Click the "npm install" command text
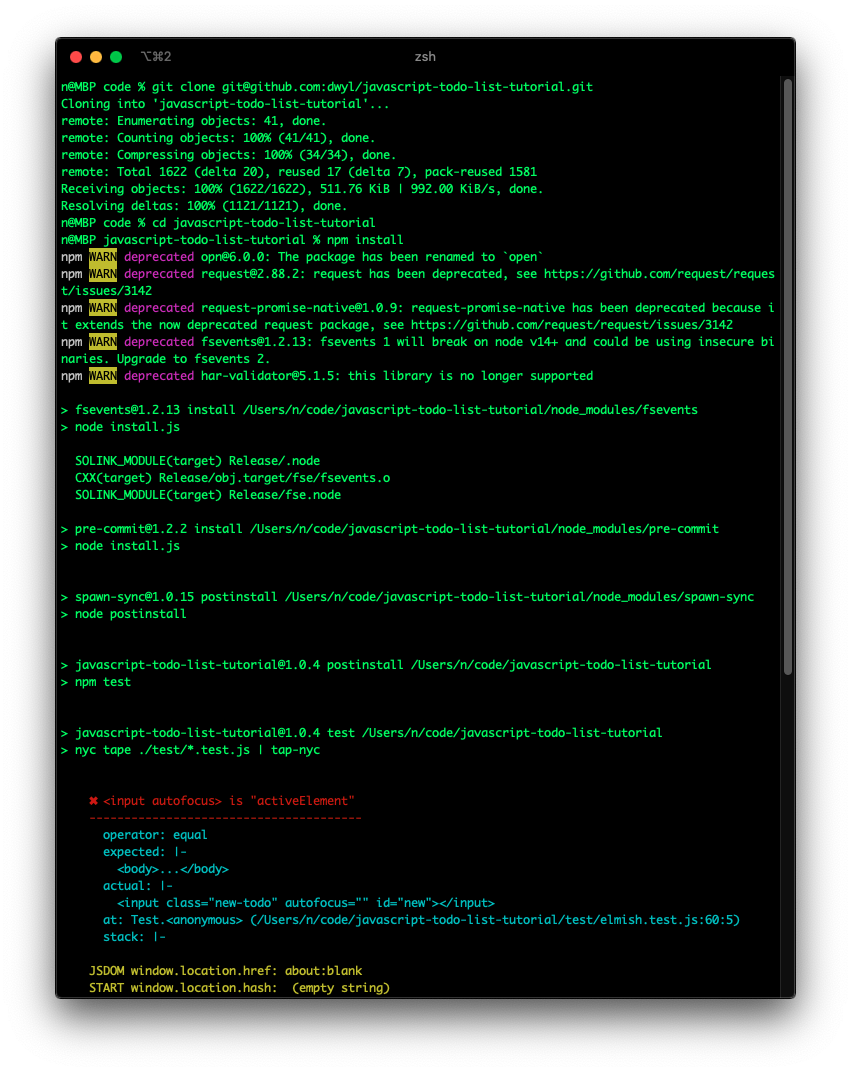 point(365,240)
